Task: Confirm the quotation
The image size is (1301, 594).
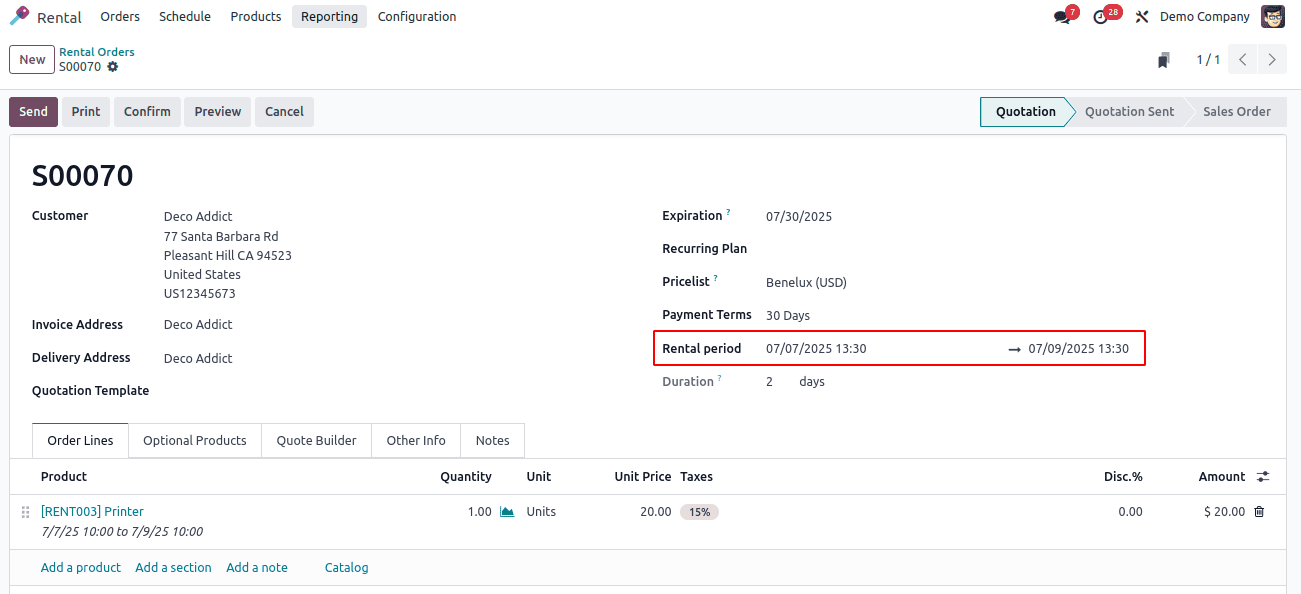Action: click(x=147, y=112)
